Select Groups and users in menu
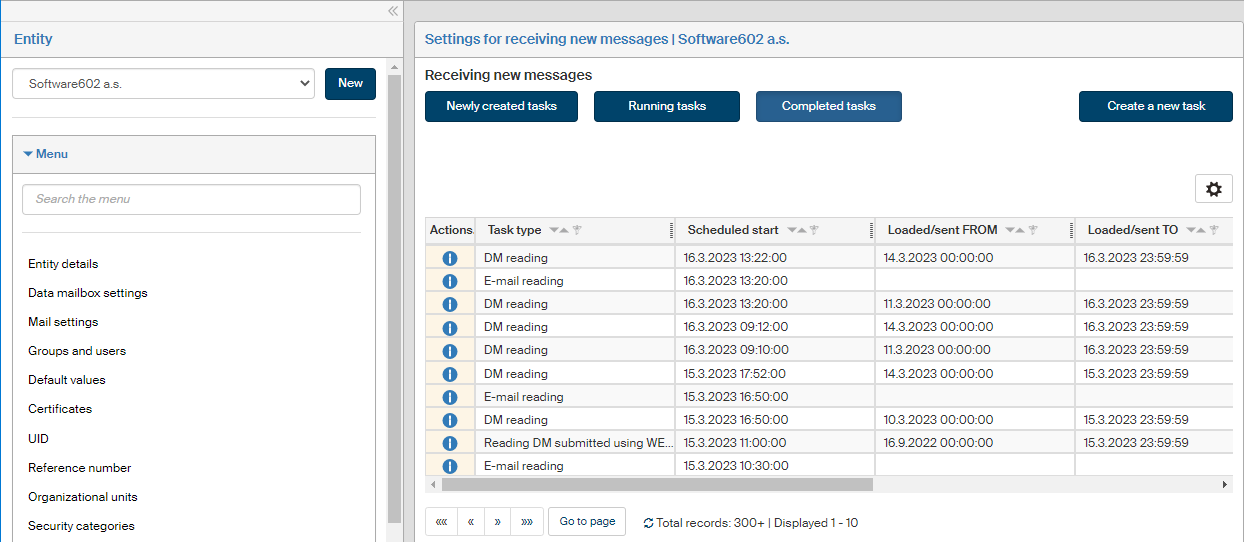The width and height of the screenshot is (1244, 542). (77, 351)
